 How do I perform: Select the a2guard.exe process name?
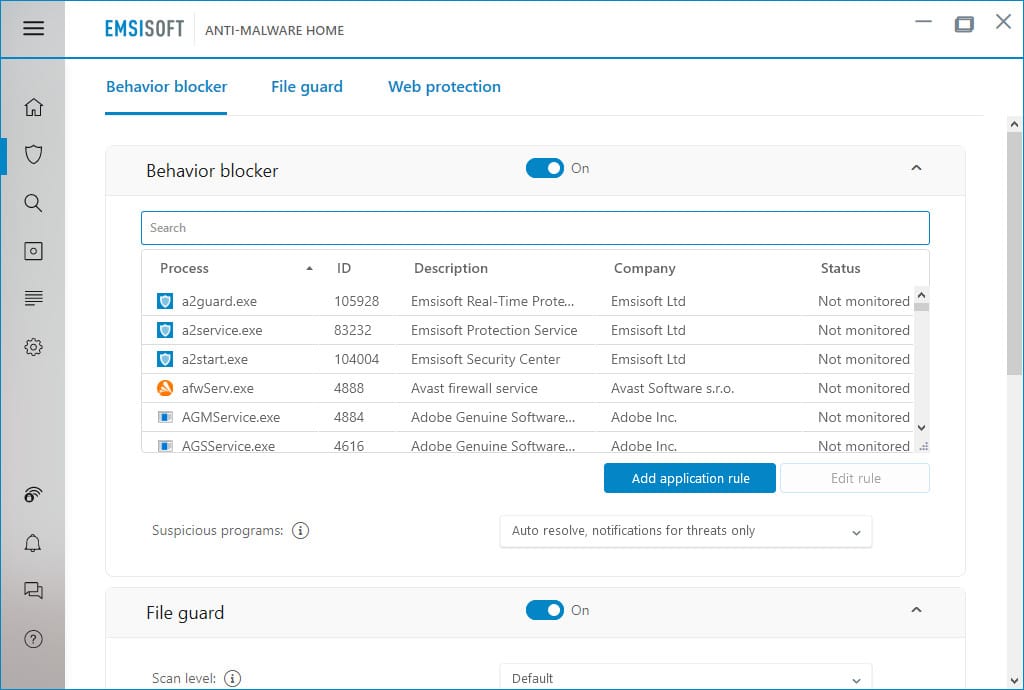coord(219,302)
